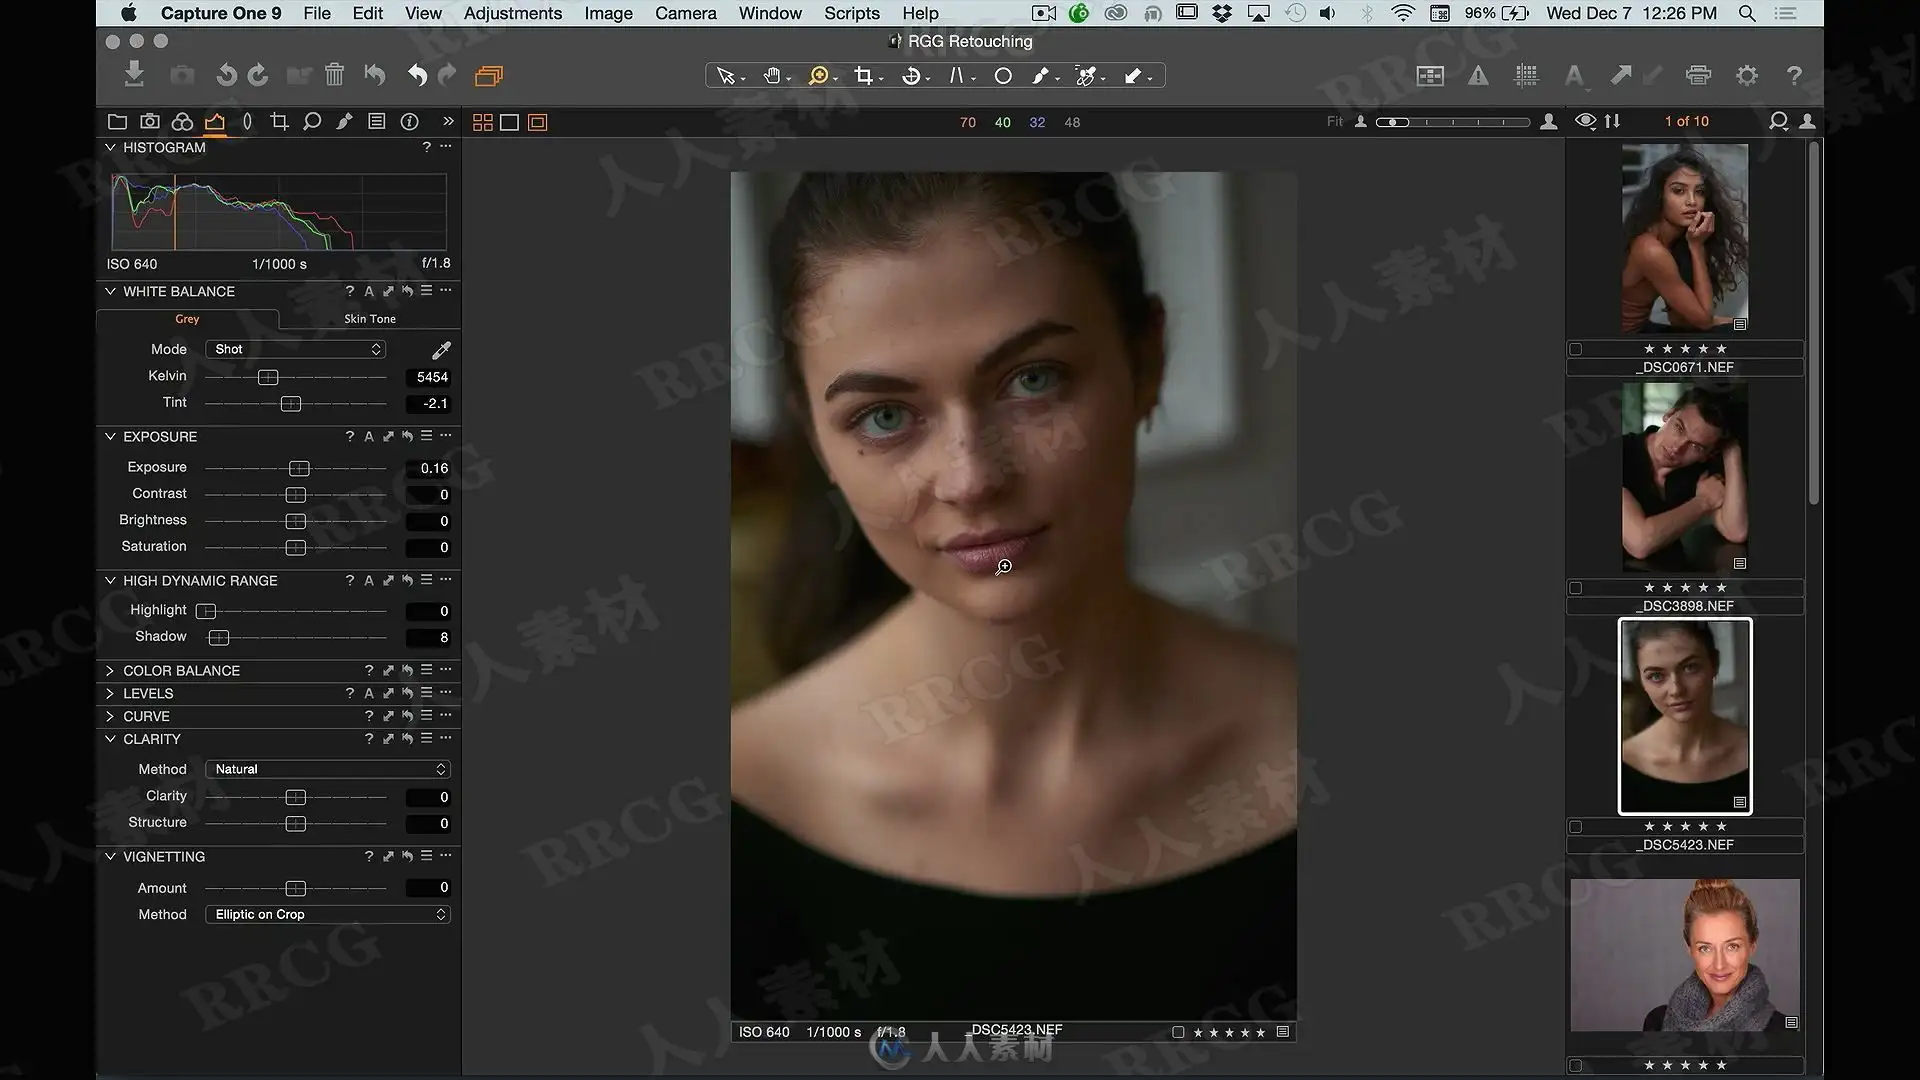Open Preferences gear icon

1747,75
